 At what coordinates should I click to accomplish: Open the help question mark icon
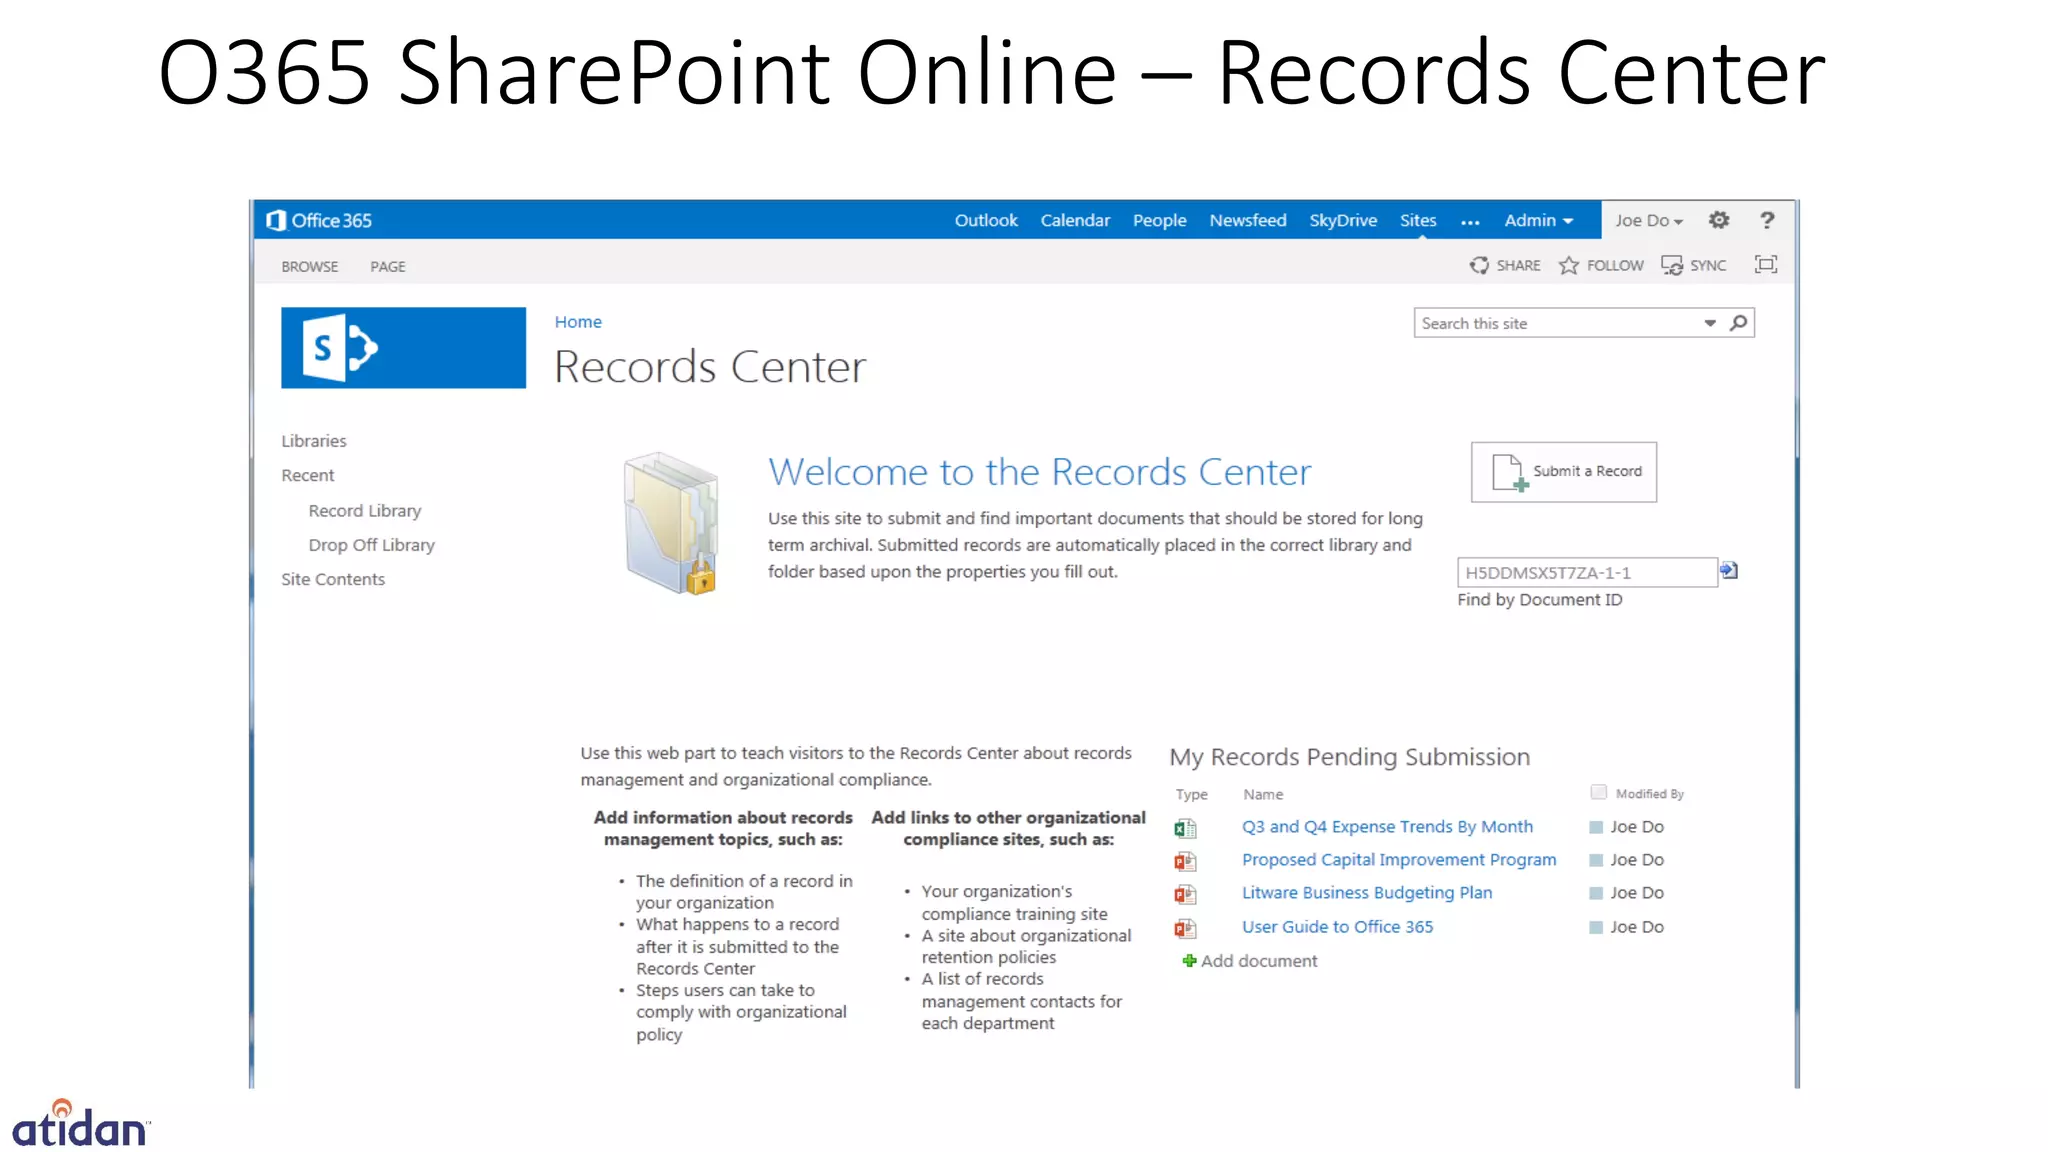coord(1767,220)
